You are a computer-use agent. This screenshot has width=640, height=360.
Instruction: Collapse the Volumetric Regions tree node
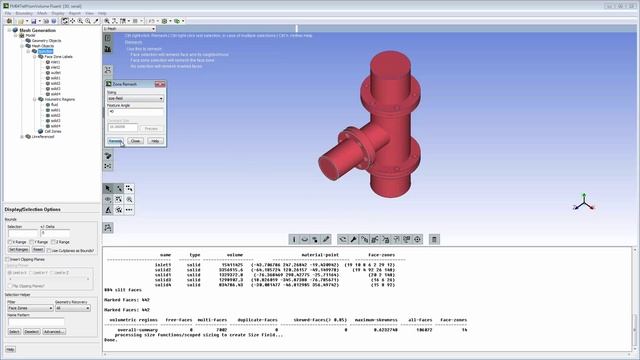click(x=35, y=99)
